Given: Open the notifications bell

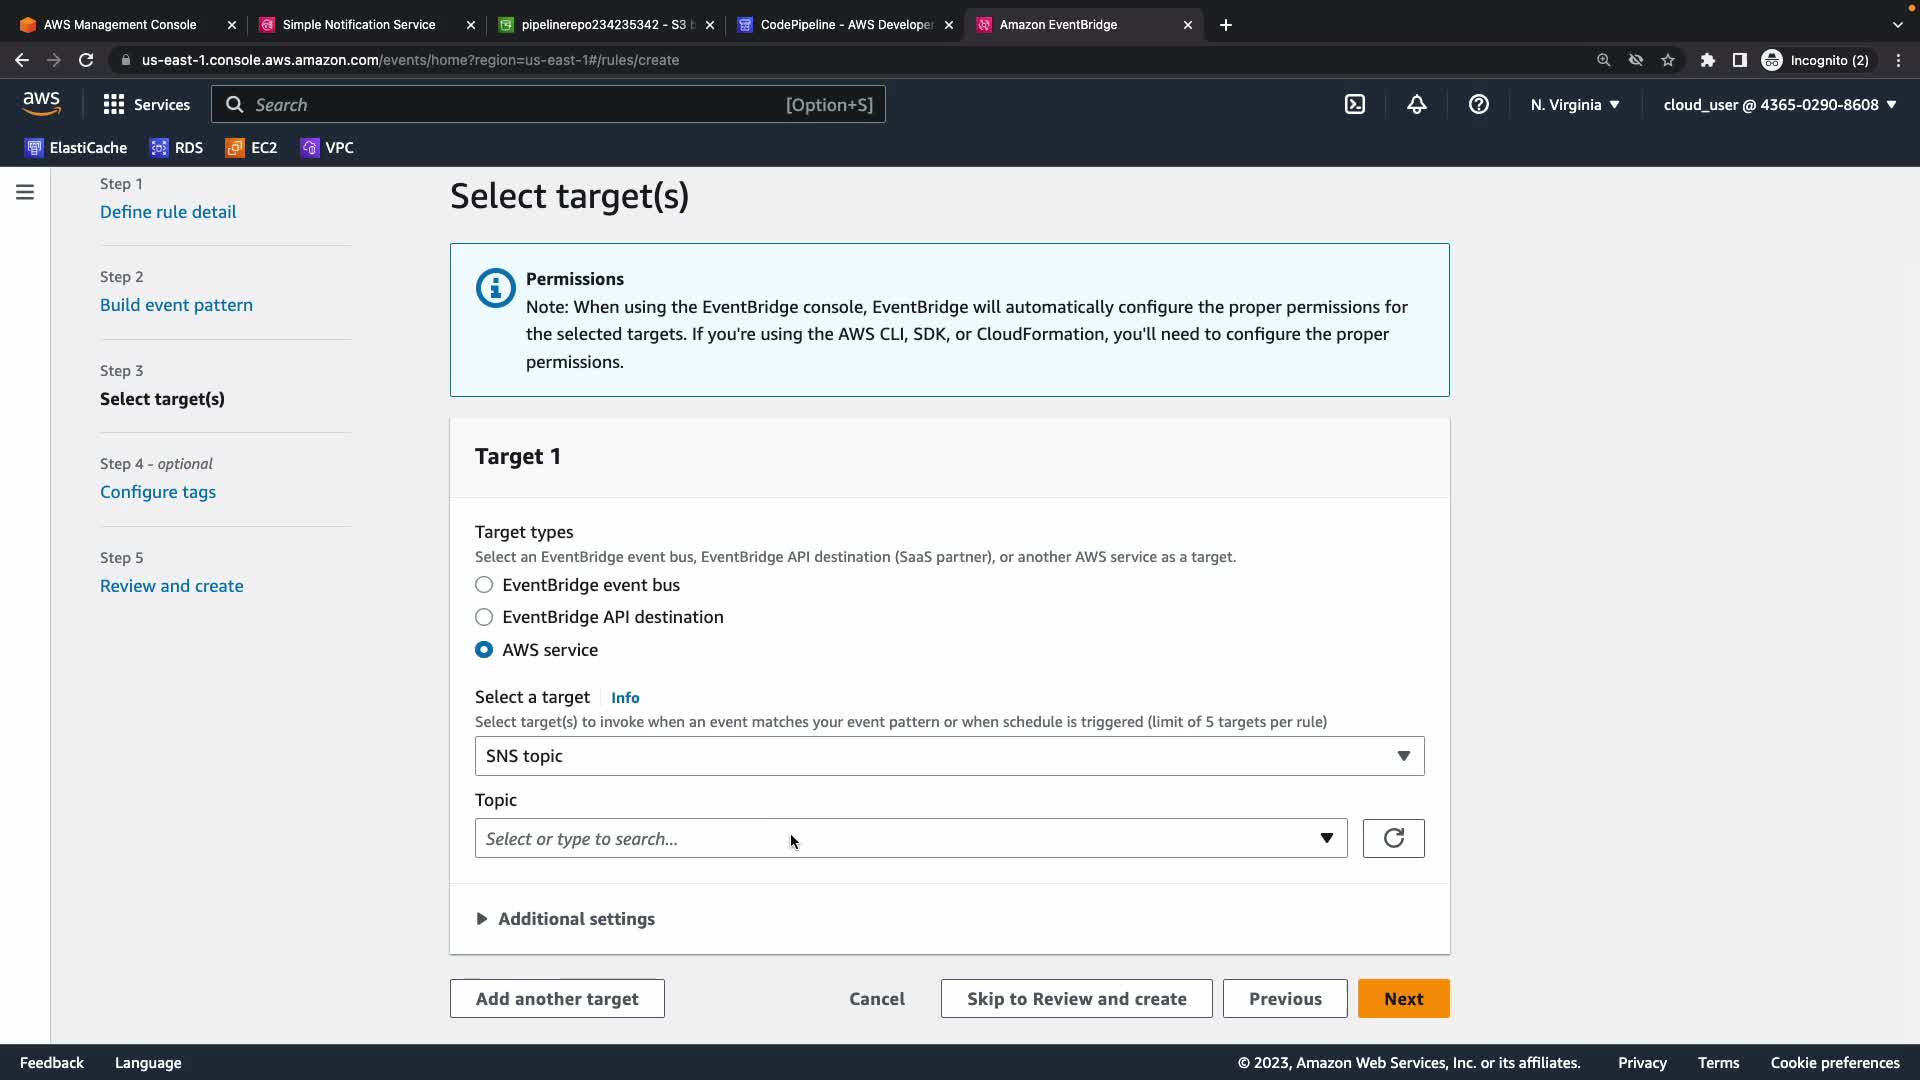Looking at the screenshot, I should click(x=1417, y=104).
